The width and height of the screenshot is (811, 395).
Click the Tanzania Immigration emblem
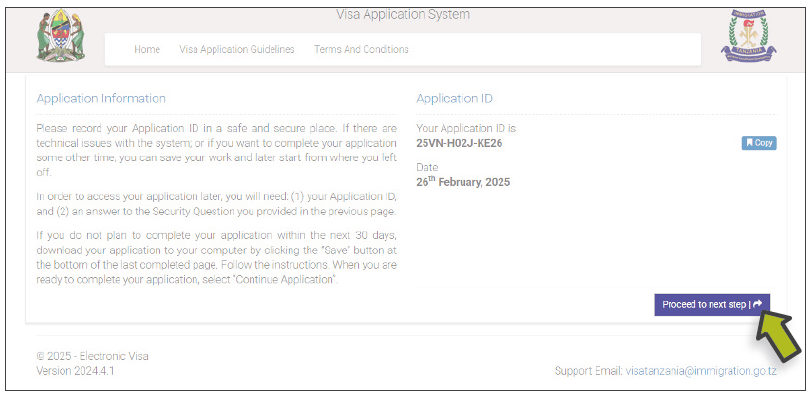coord(748,36)
